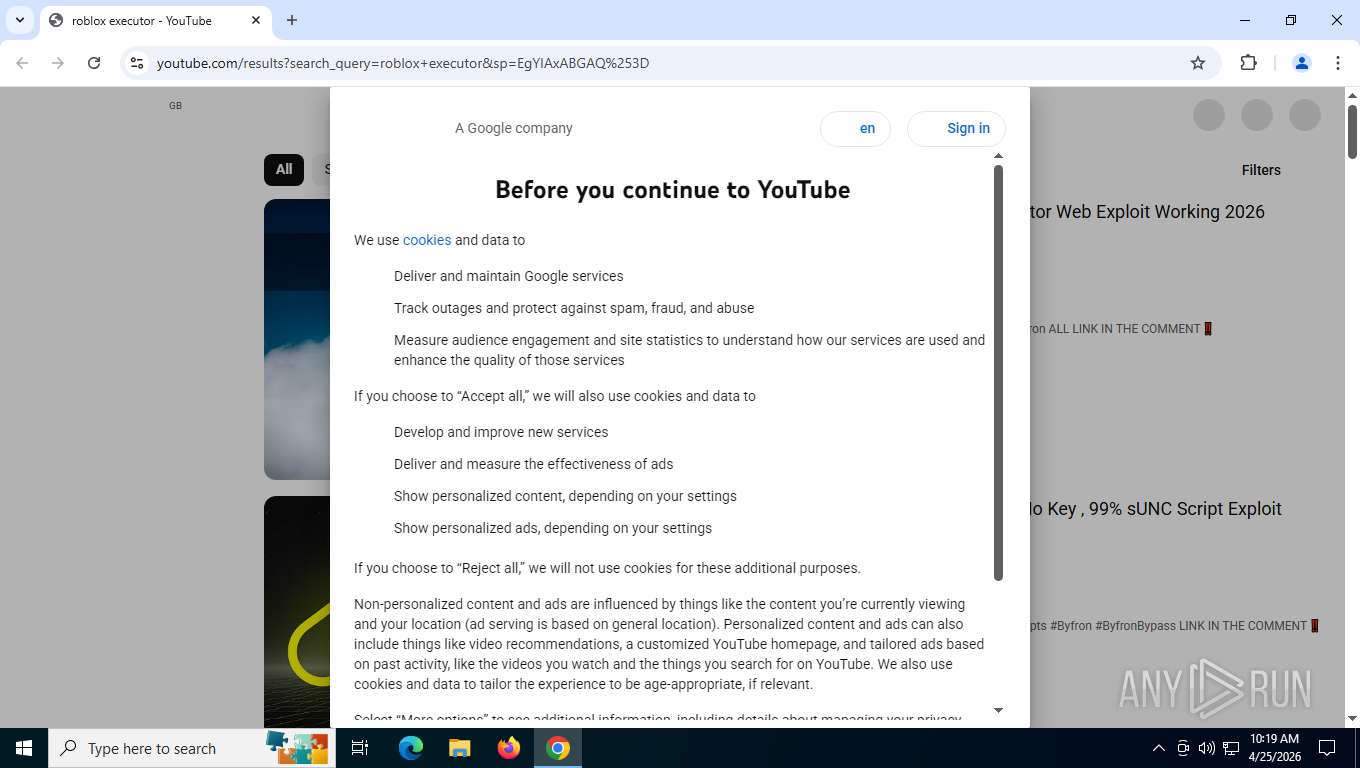
Task: Open site information icon in address bar
Action: [138, 63]
